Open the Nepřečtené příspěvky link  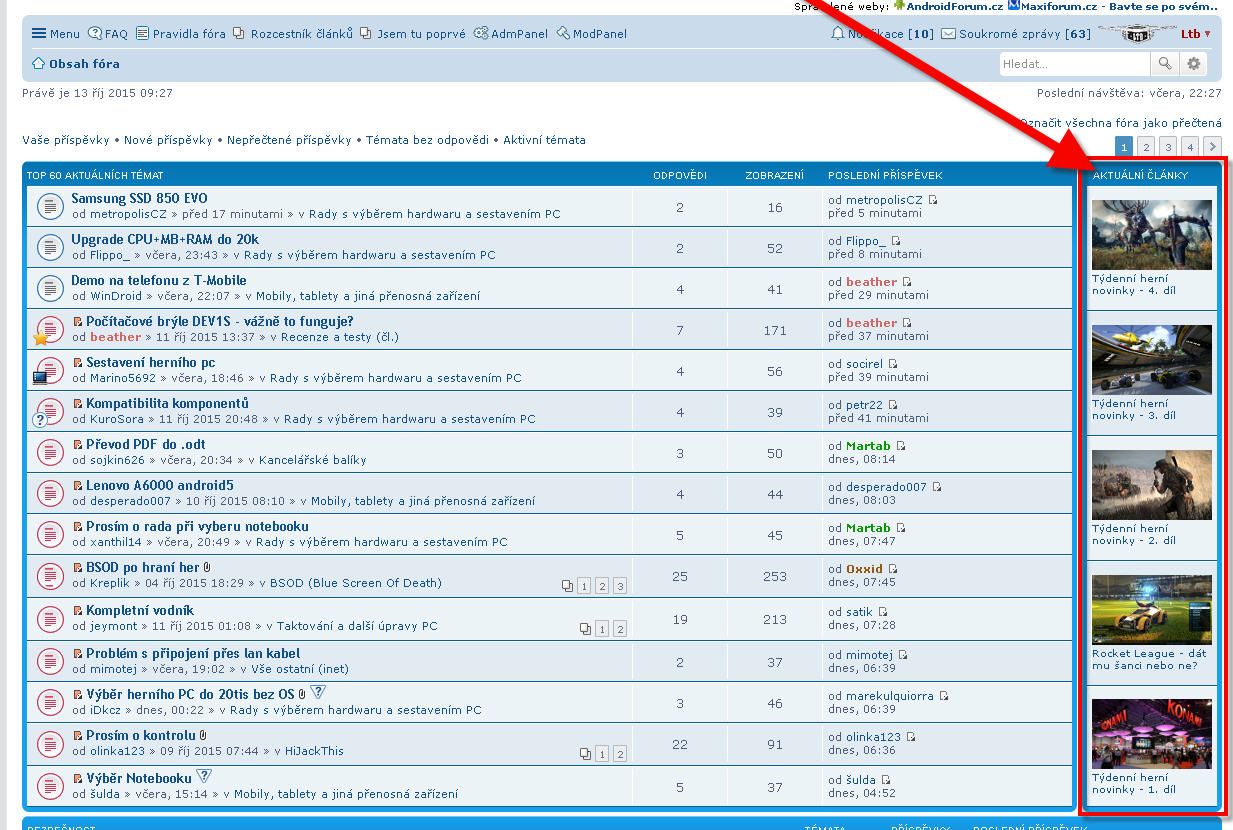click(x=289, y=140)
